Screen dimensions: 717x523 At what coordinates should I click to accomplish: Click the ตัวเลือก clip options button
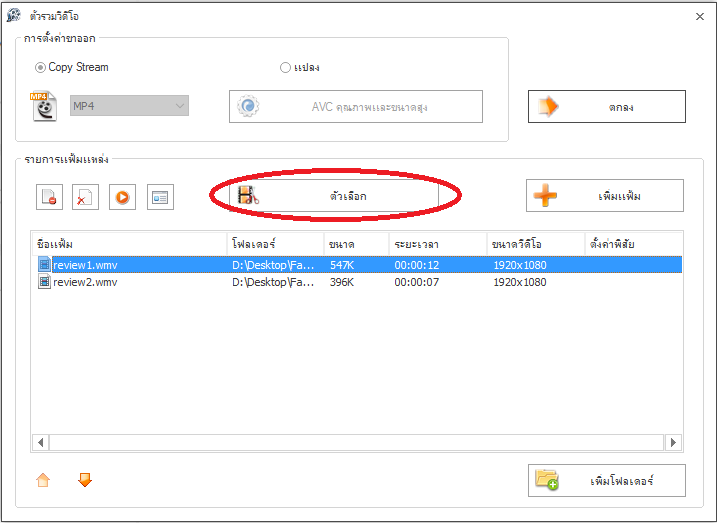[334, 196]
